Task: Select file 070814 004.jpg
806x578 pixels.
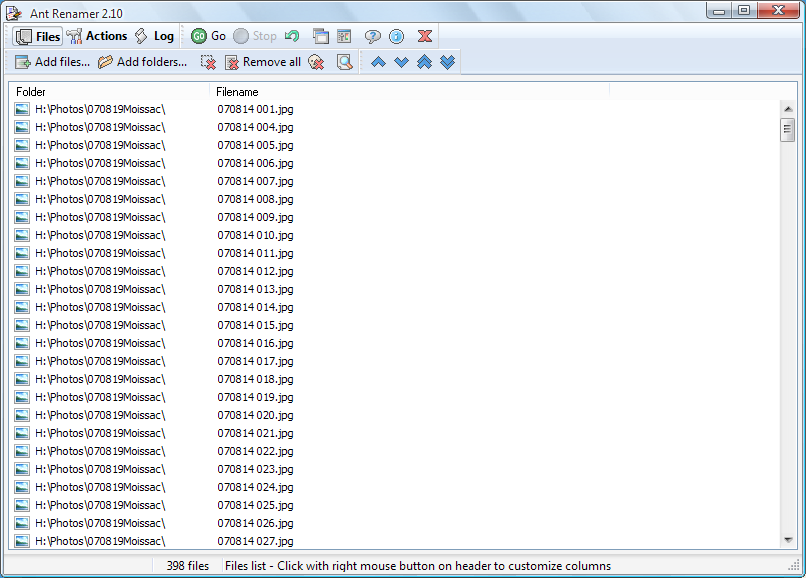Action: tap(255, 127)
